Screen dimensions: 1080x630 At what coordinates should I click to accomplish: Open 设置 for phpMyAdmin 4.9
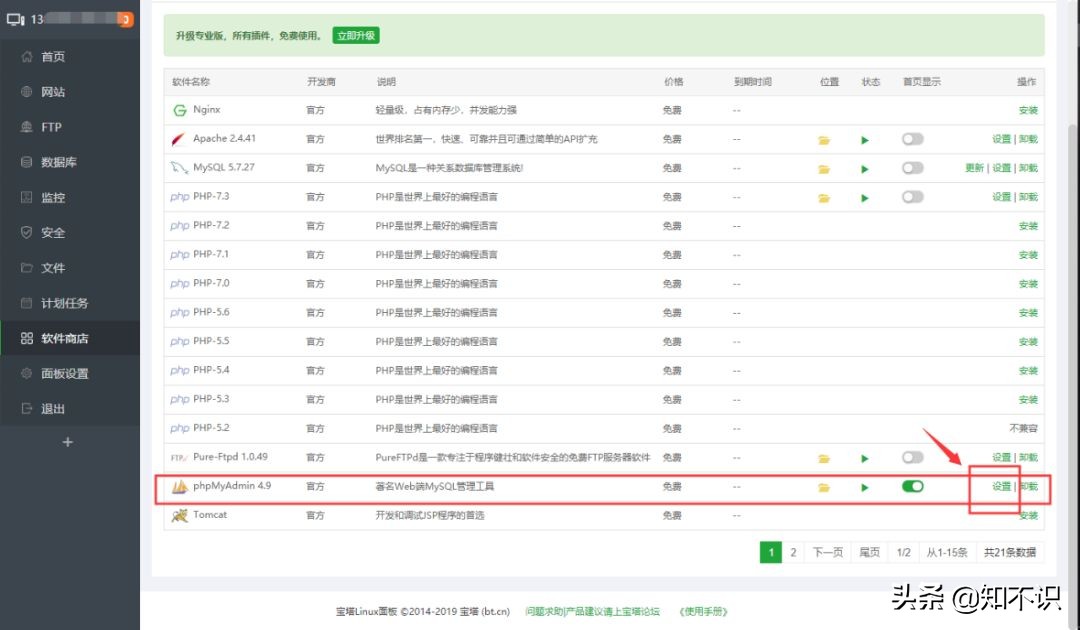tap(1001, 487)
